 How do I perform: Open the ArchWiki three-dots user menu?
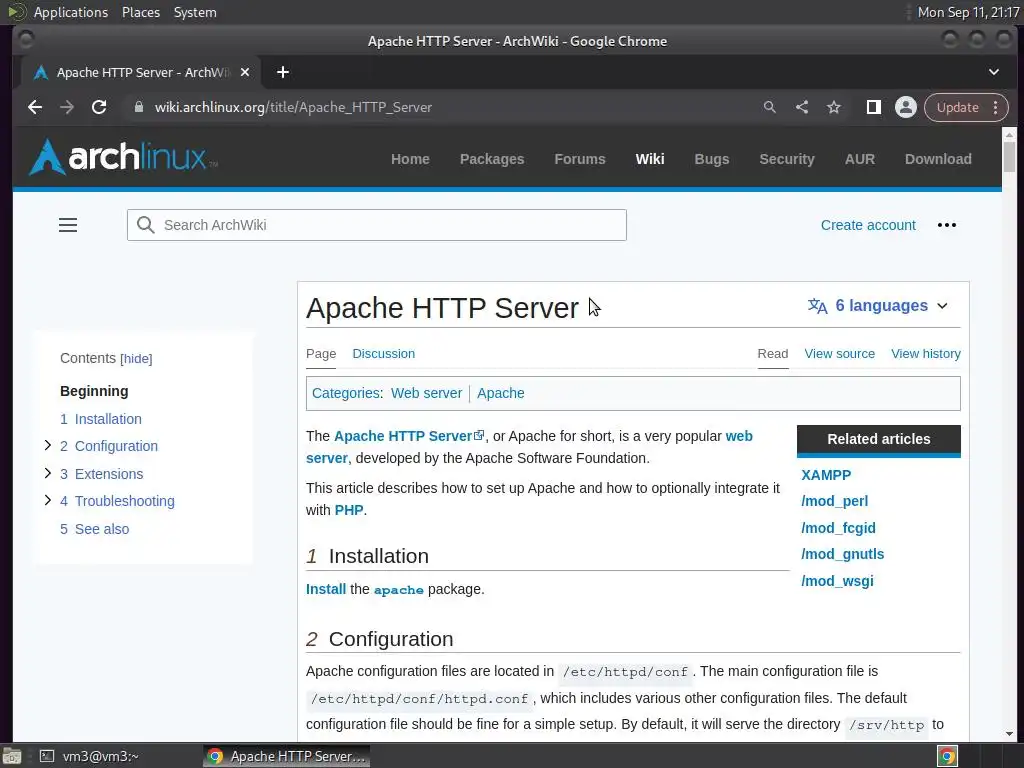[x=947, y=225]
